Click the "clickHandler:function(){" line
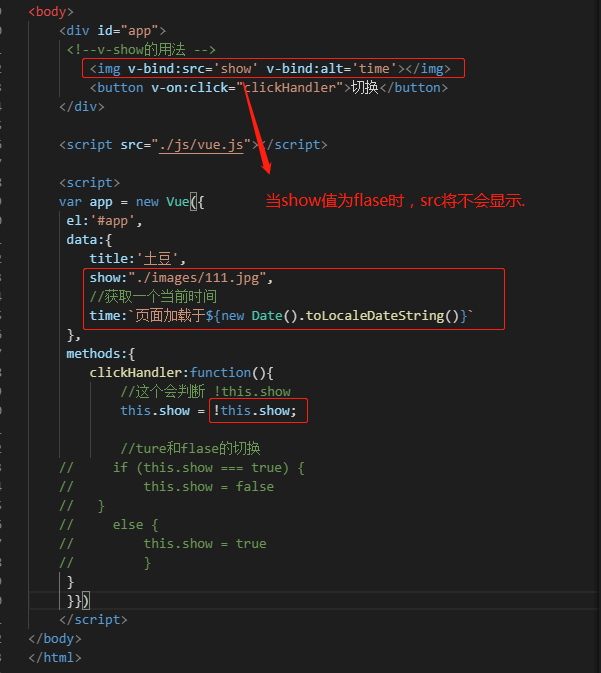The height and width of the screenshot is (673, 601). 181,373
